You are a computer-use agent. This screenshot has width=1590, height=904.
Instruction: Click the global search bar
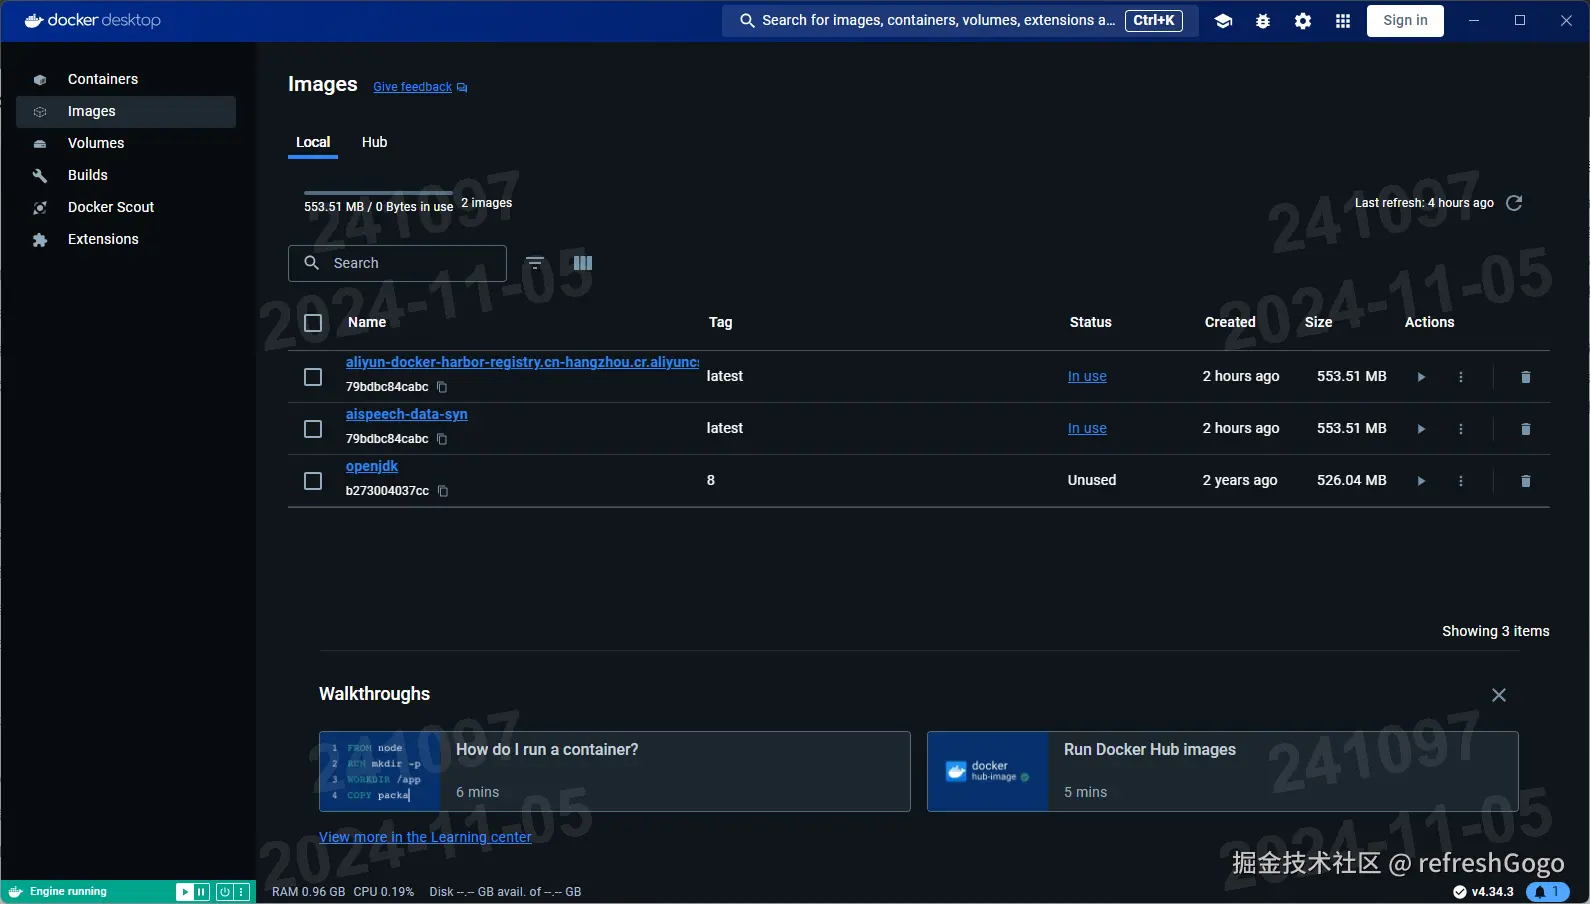pos(960,20)
